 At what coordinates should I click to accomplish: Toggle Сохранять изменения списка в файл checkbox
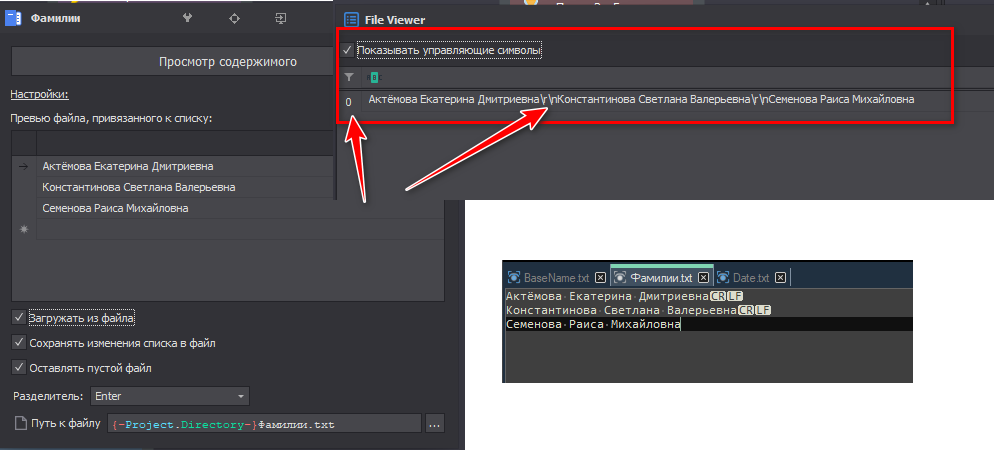[x=18, y=343]
